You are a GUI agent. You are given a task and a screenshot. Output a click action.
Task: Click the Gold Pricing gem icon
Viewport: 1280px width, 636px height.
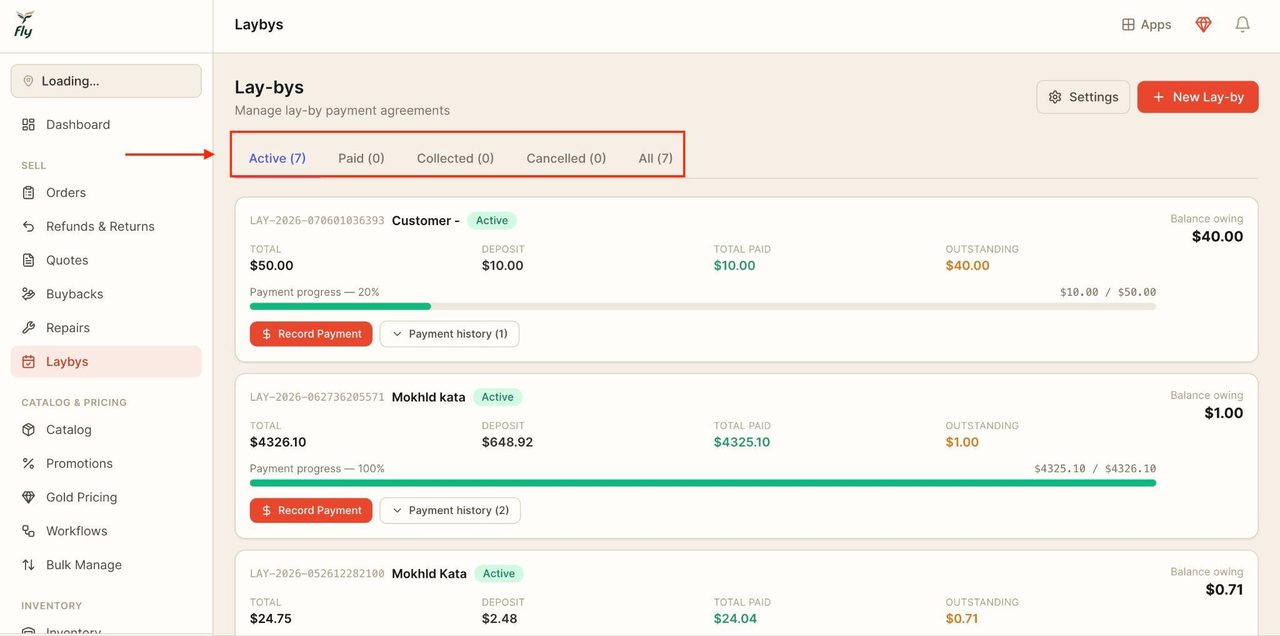[29, 498]
